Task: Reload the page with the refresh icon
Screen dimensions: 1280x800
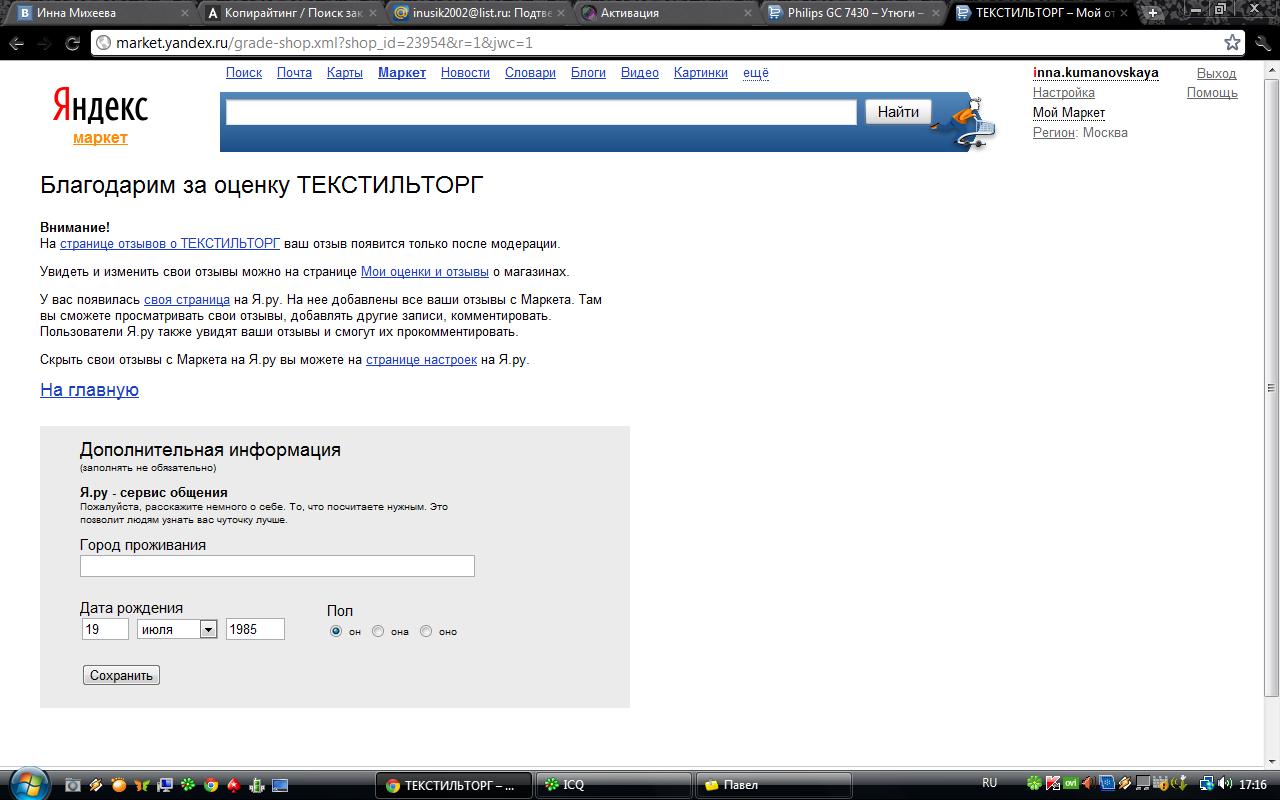Action: pyautogui.click(x=72, y=43)
